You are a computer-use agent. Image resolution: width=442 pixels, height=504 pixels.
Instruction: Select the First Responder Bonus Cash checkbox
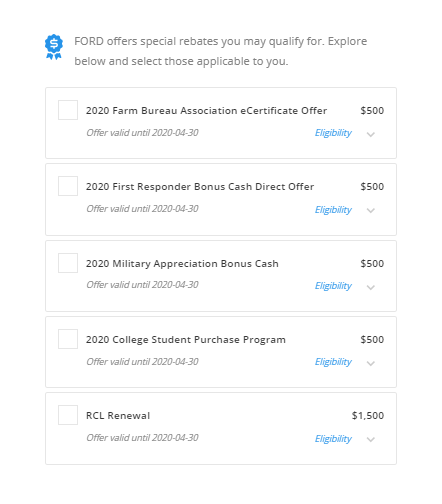coord(68,186)
